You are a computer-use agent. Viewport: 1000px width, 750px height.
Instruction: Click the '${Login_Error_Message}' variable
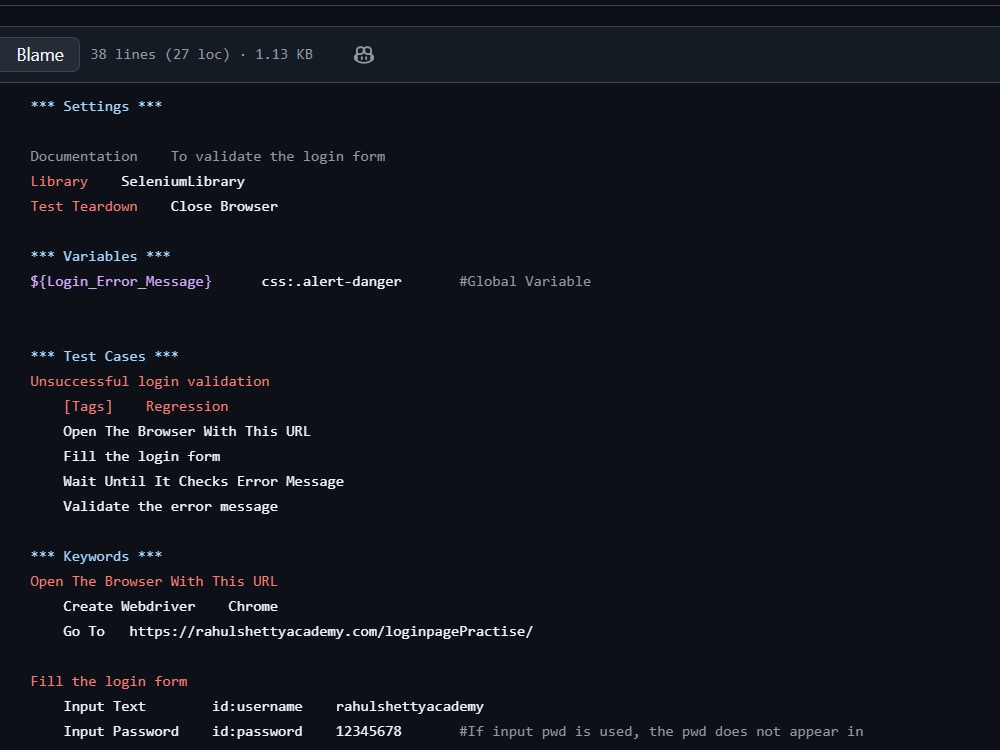tap(121, 281)
